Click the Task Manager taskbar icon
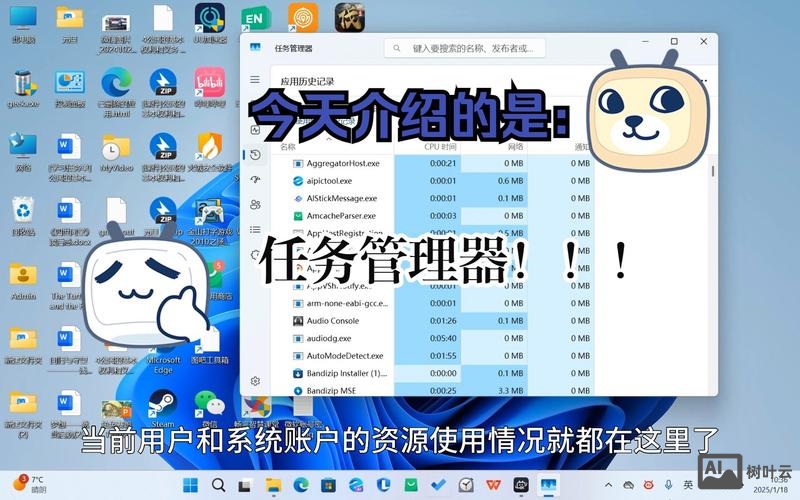 (x=548, y=485)
